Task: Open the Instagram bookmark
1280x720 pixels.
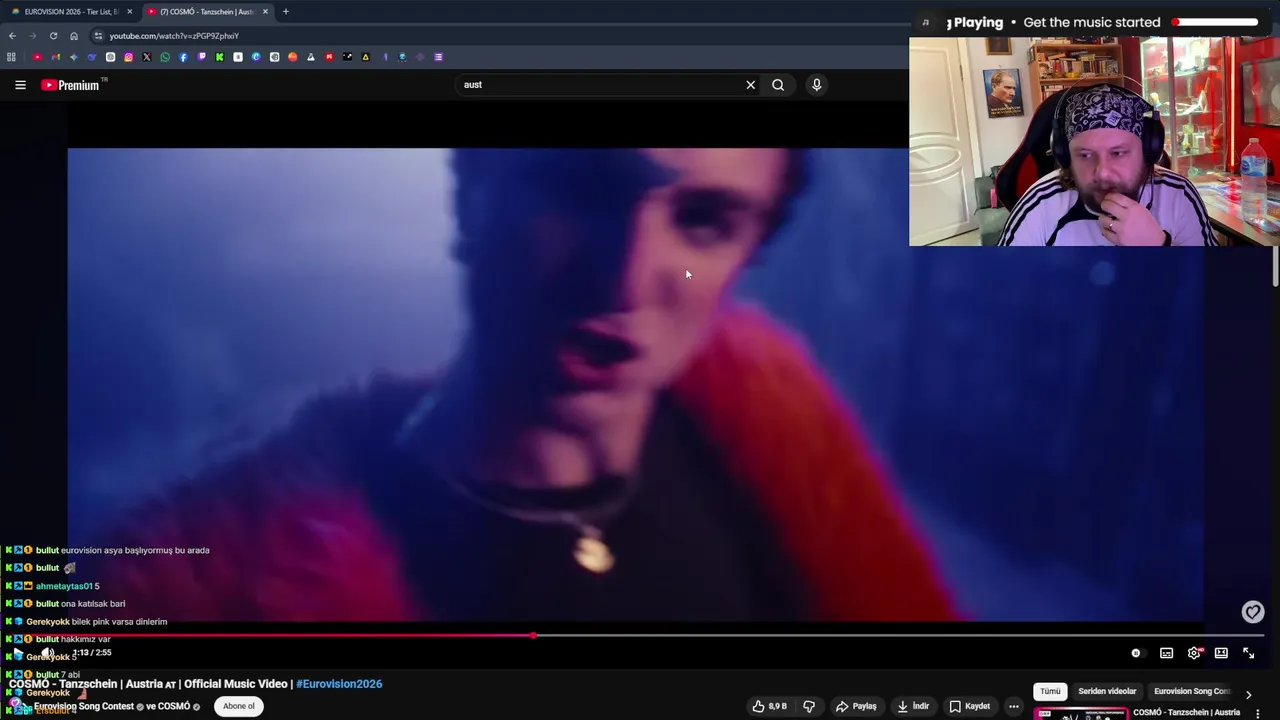Action: [x=128, y=57]
